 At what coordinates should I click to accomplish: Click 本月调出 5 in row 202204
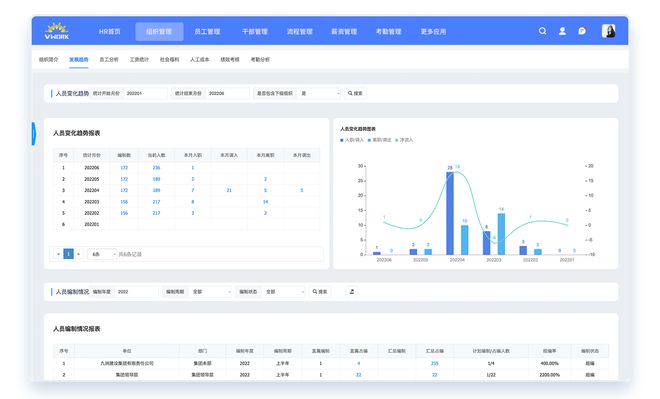pyautogui.click(x=302, y=190)
